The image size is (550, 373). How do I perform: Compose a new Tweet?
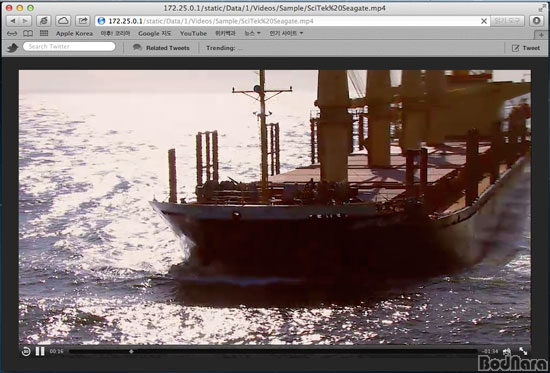pos(525,48)
